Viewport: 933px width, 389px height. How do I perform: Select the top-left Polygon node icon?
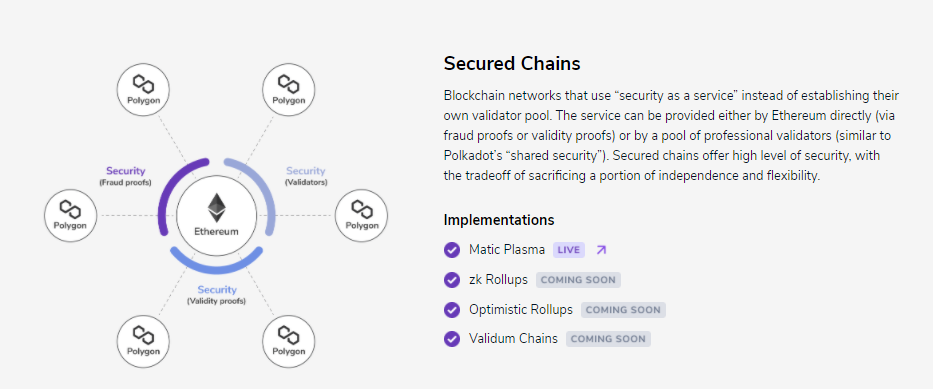143,90
